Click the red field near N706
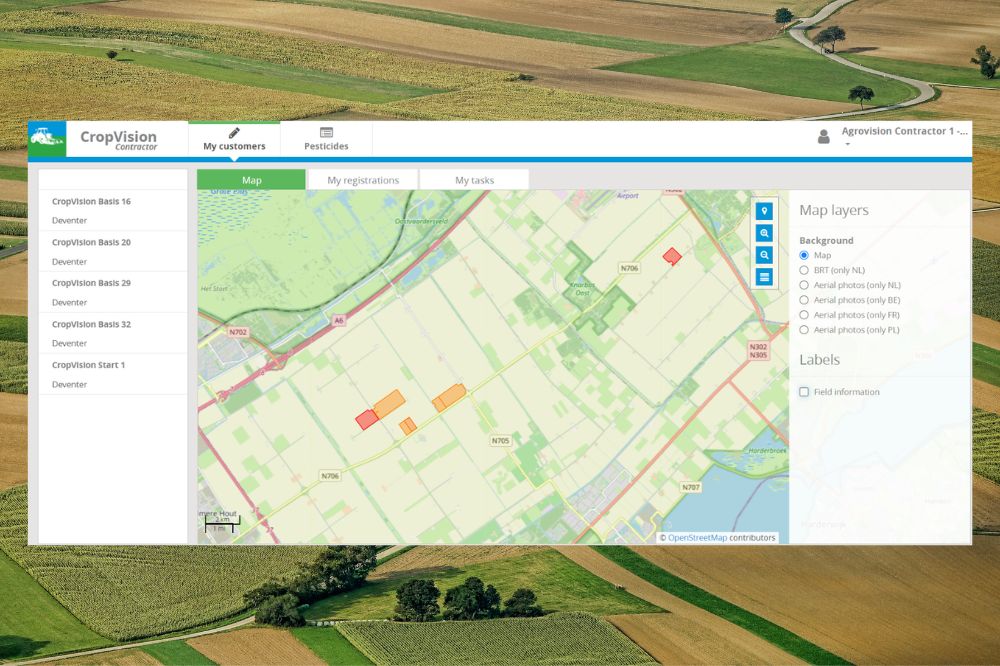The height and width of the screenshot is (666, 1000). coord(672,256)
